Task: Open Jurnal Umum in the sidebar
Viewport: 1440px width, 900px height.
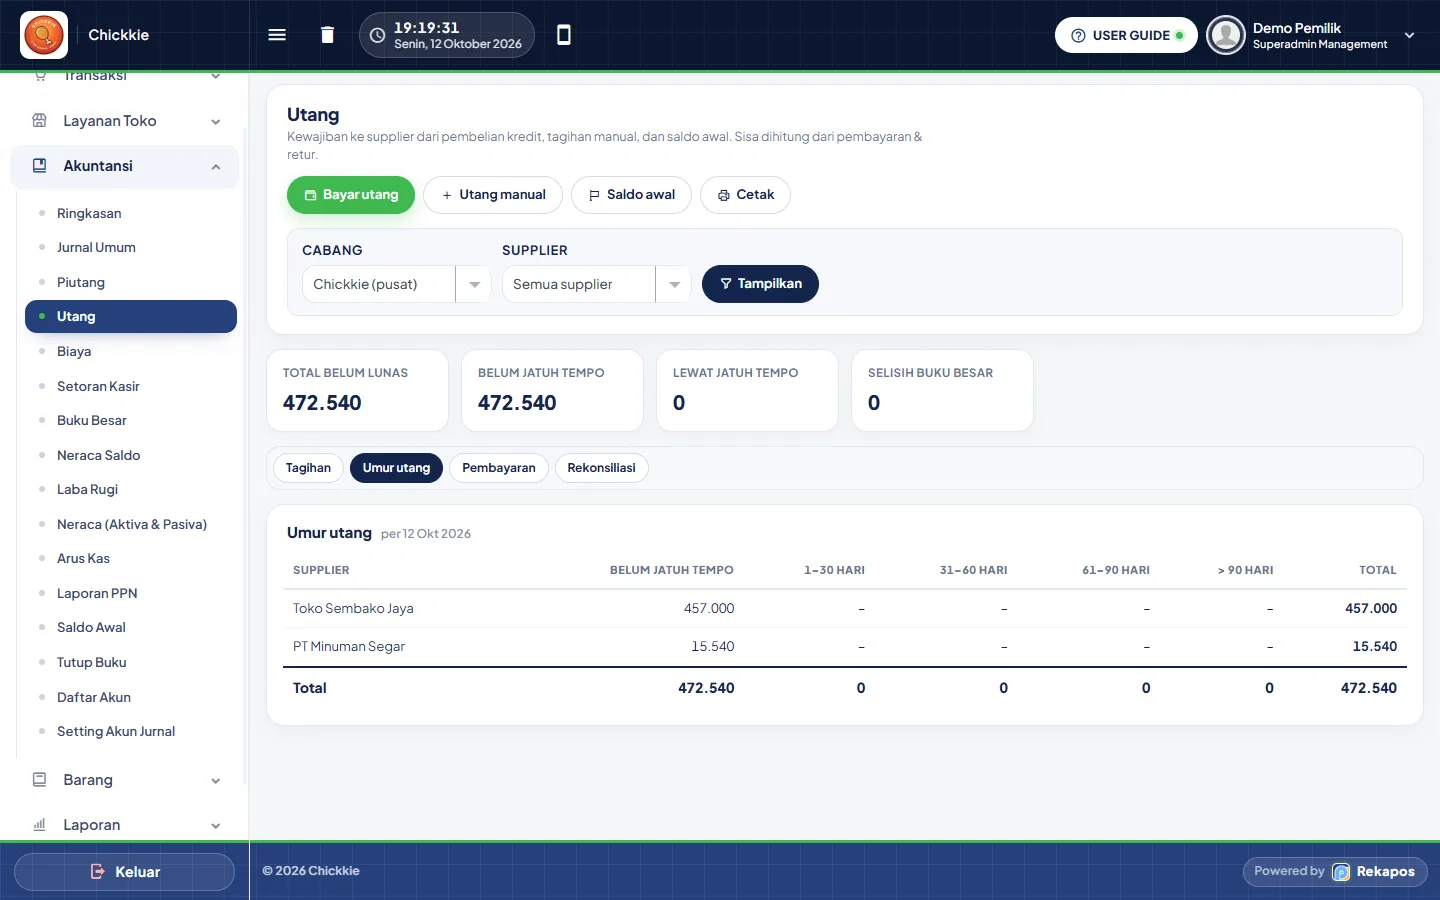Action: point(131,248)
